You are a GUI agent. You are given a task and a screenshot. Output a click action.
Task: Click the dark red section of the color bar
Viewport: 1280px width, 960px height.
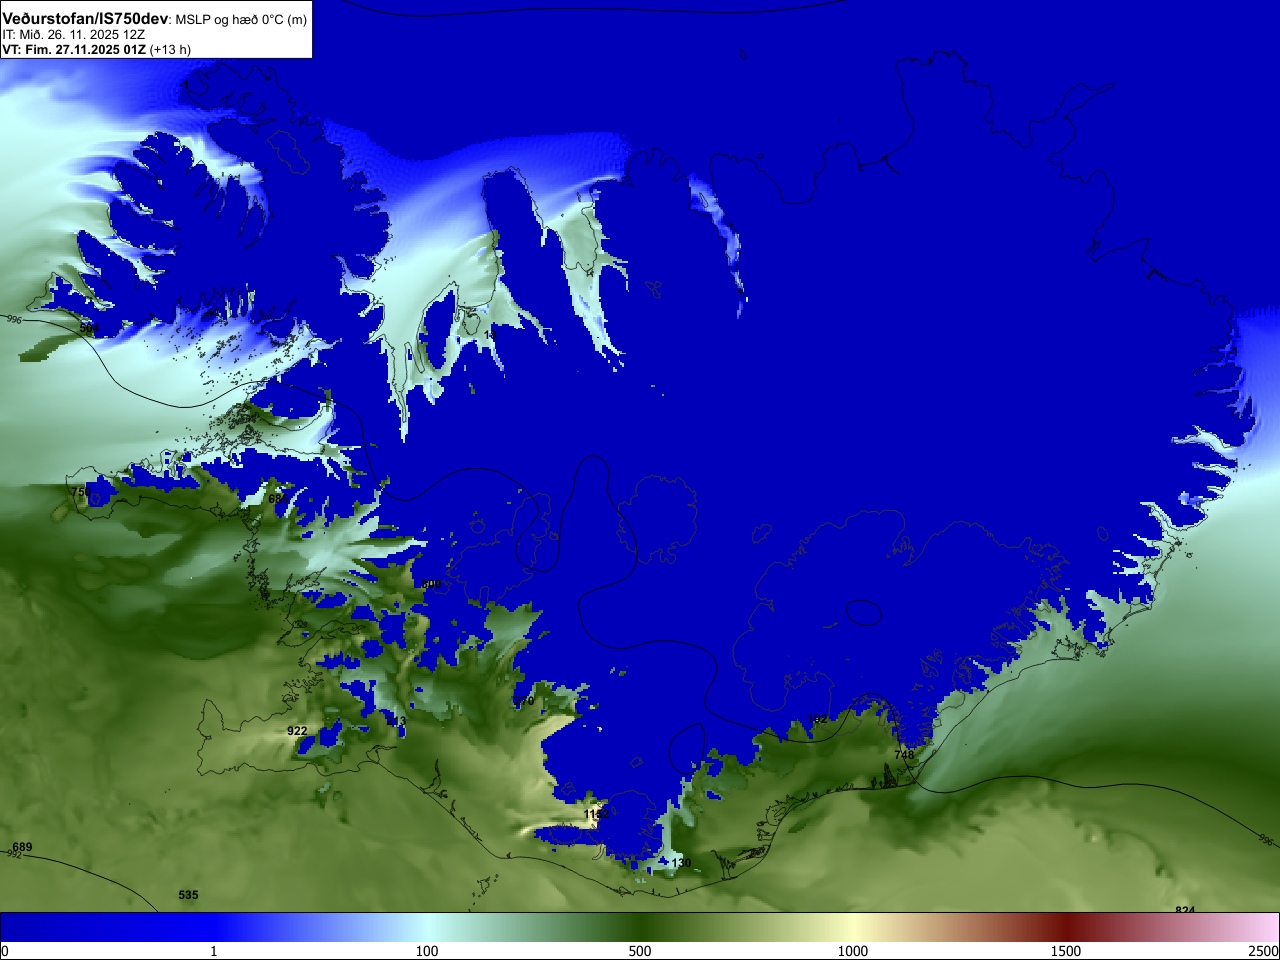(1066, 927)
